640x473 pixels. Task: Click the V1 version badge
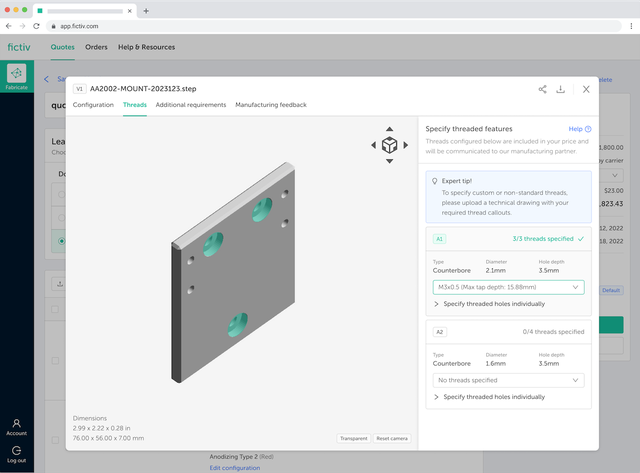pos(80,89)
